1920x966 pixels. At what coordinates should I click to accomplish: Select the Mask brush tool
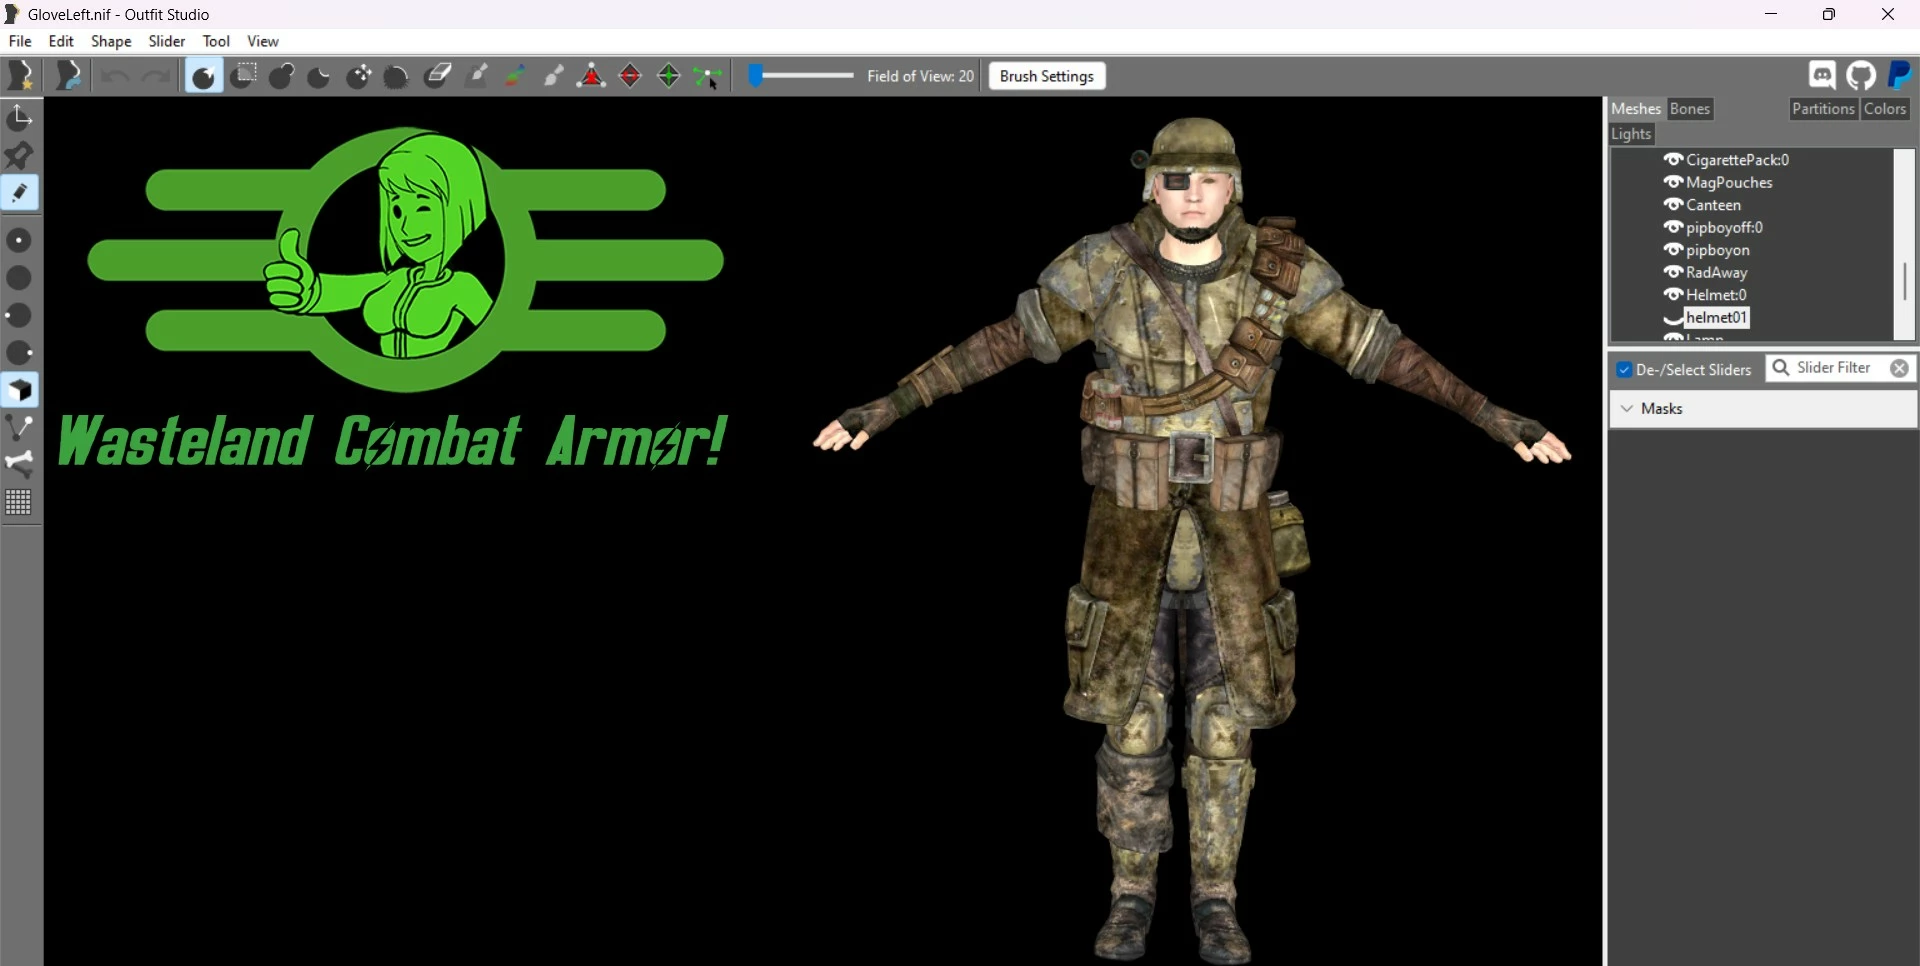tap(243, 76)
